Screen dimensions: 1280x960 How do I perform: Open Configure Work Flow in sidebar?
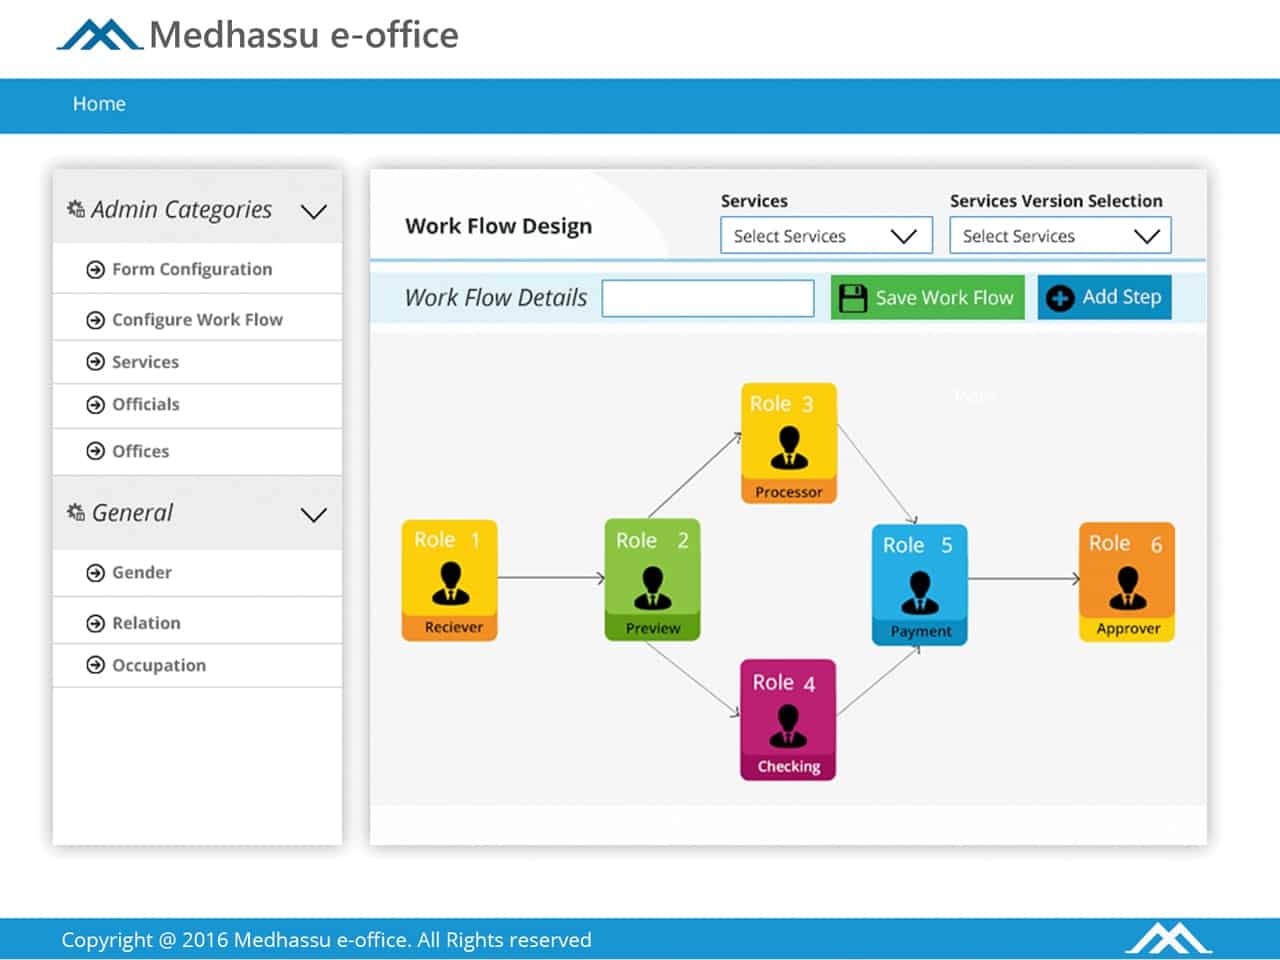click(196, 320)
